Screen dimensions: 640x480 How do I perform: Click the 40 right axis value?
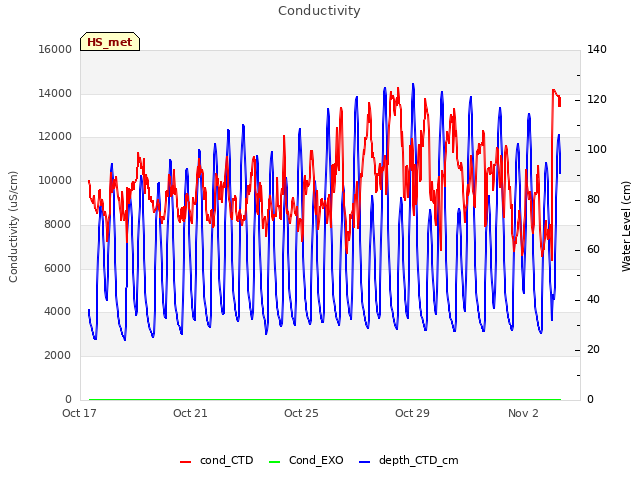(593, 300)
